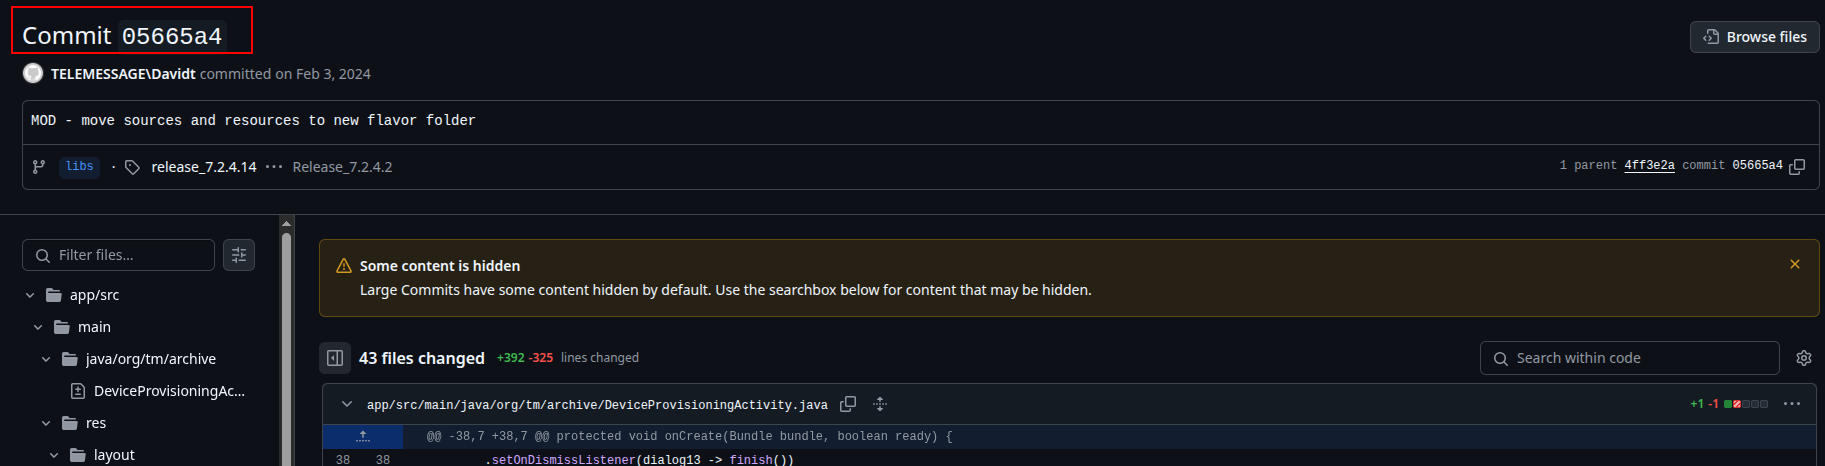Dismiss the hidden content warning

(1795, 264)
